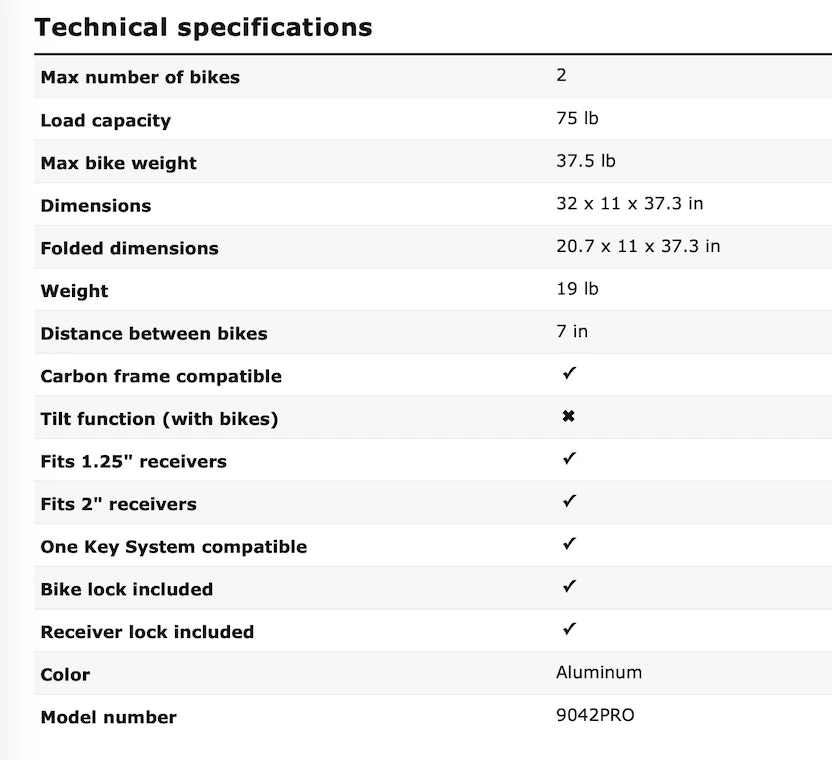Click the One Key System compatible label
The width and height of the screenshot is (832, 760).
pos(173,547)
